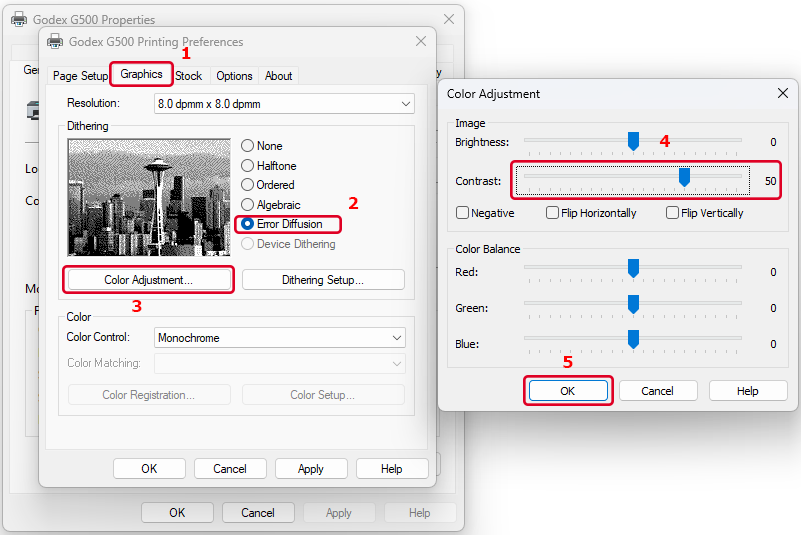Confirm Color Adjustment with OK

click(x=567, y=391)
